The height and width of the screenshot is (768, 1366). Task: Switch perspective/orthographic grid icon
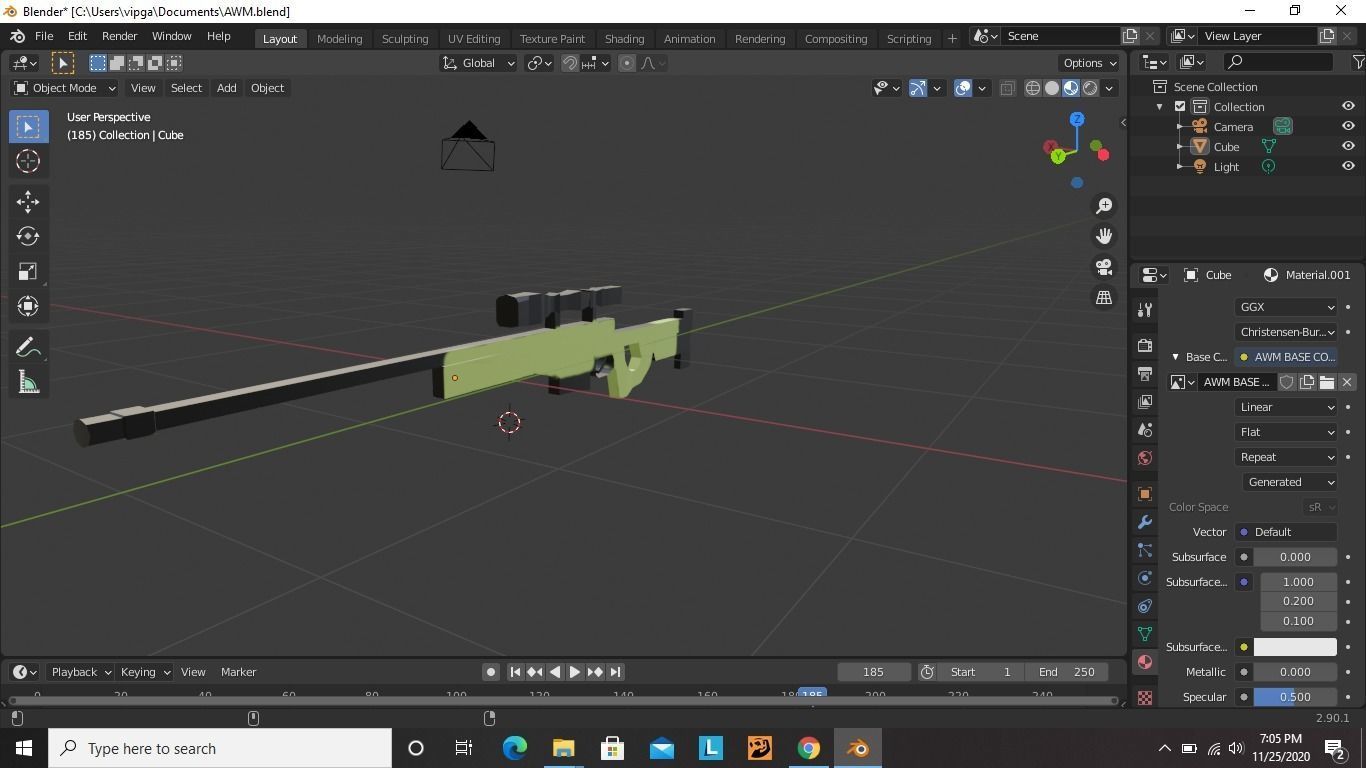1104,298
